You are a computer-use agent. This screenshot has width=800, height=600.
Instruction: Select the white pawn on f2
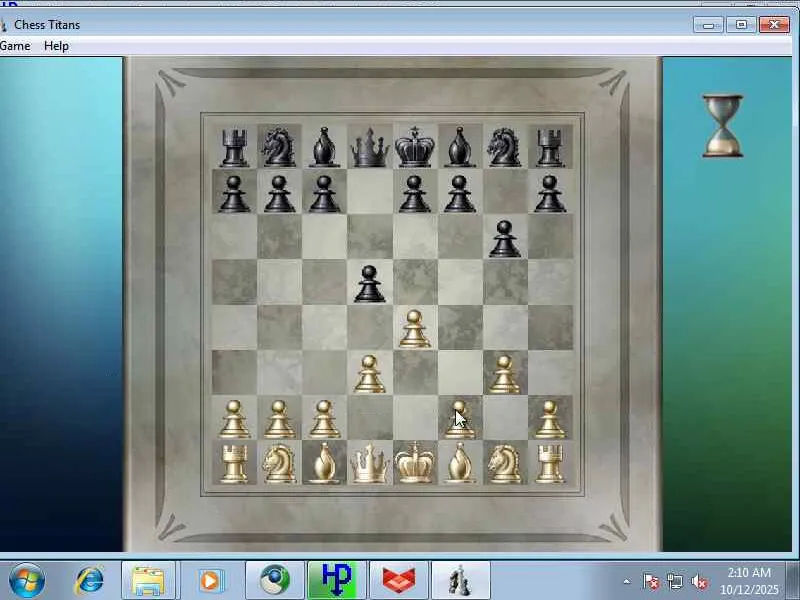460,419
